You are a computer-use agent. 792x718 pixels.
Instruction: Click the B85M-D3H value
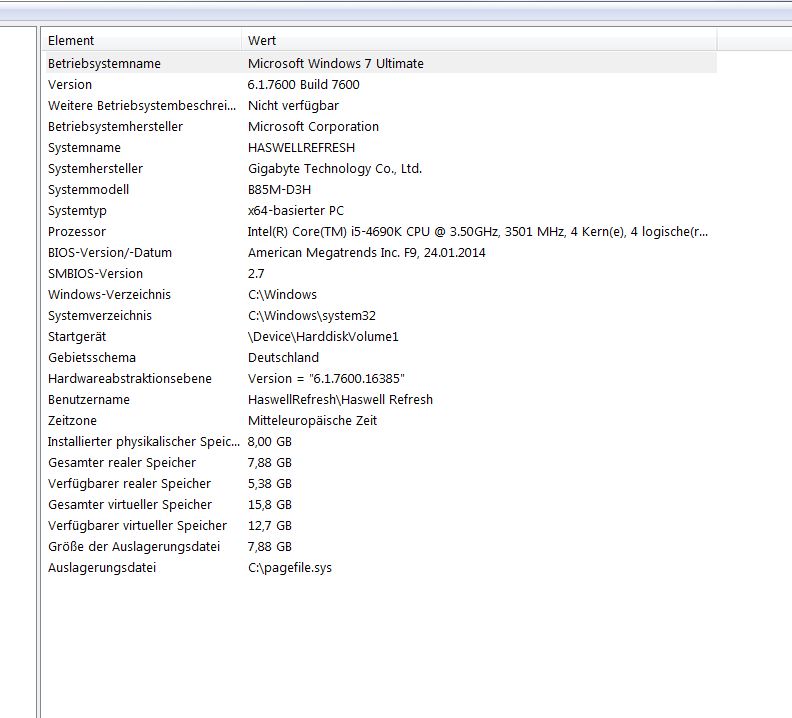279,189
